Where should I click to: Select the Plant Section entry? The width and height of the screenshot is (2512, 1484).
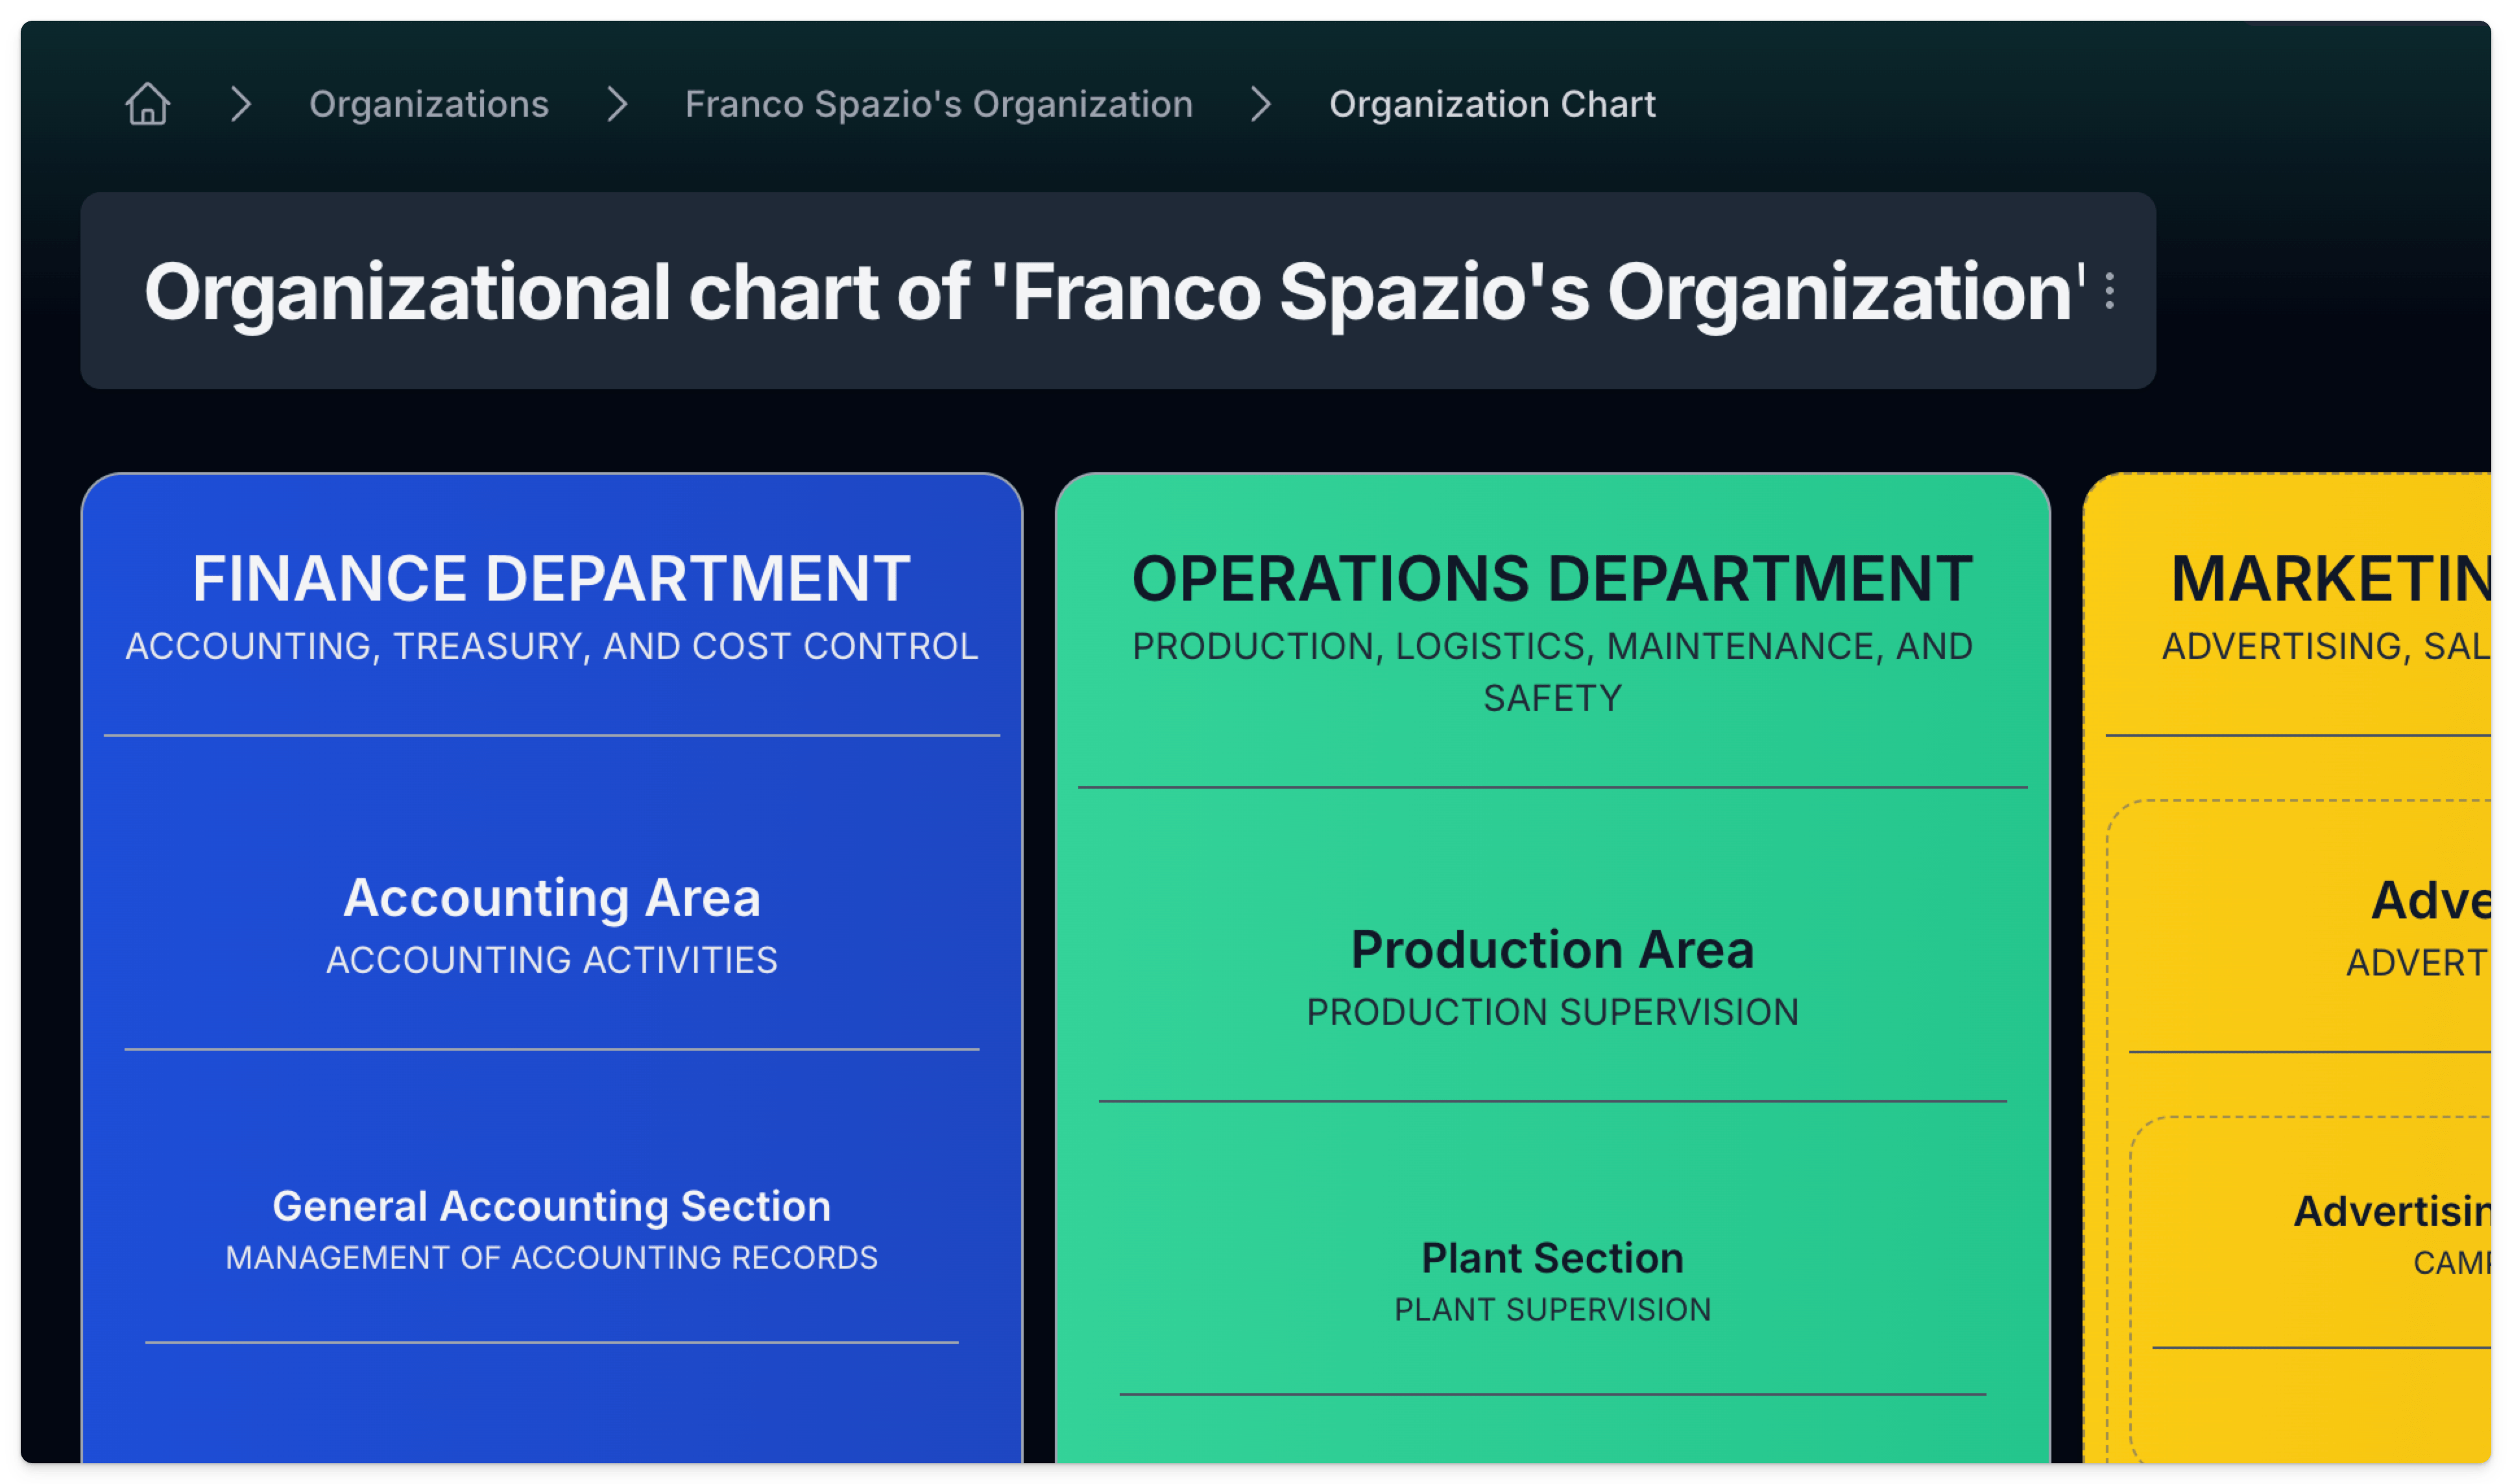click(1552, 1258)
